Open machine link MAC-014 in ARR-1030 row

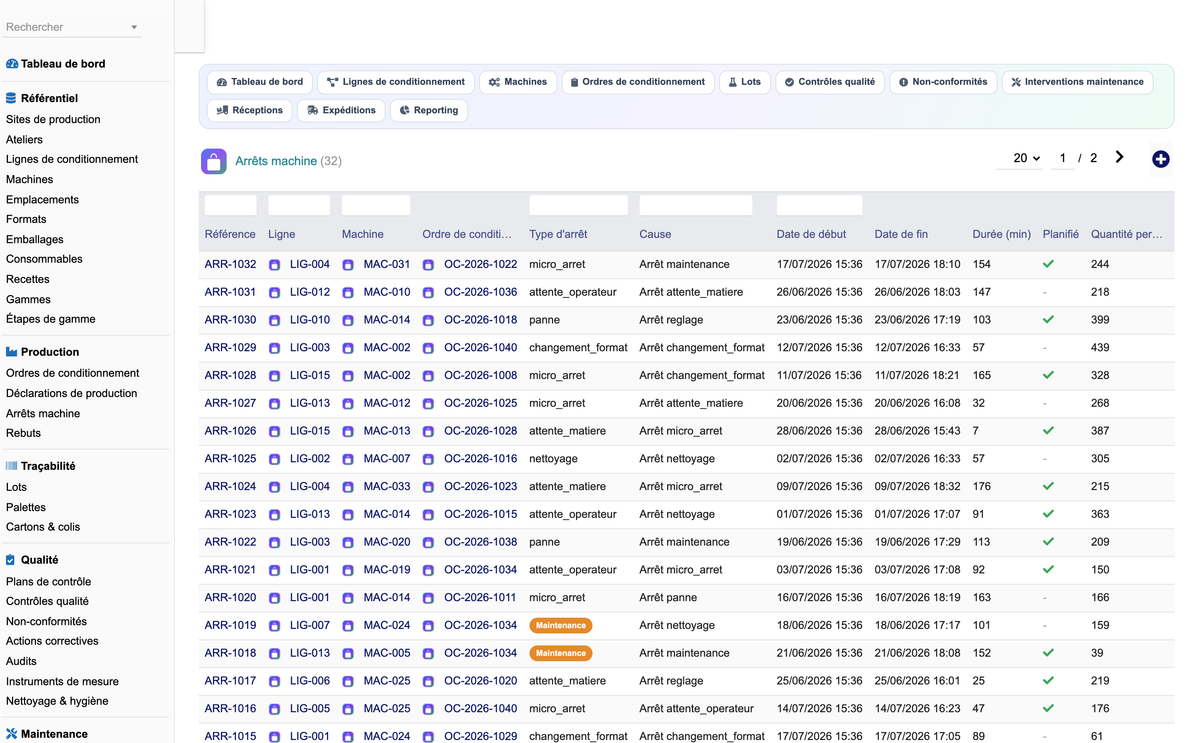click(387, 320)
